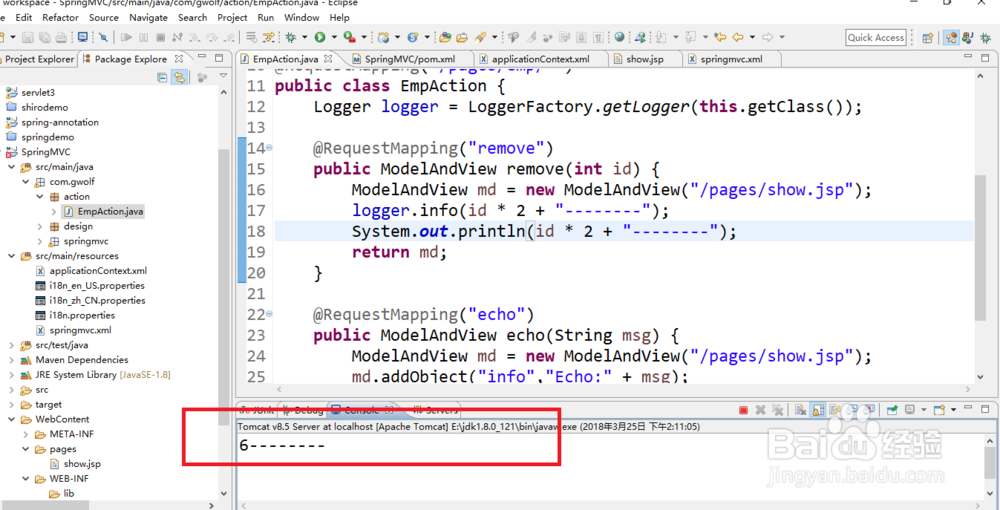Switch to the springmvc.xml editor tab
Image resolution: width=1000 pixels, height=510 pixels.
[731, 59]
